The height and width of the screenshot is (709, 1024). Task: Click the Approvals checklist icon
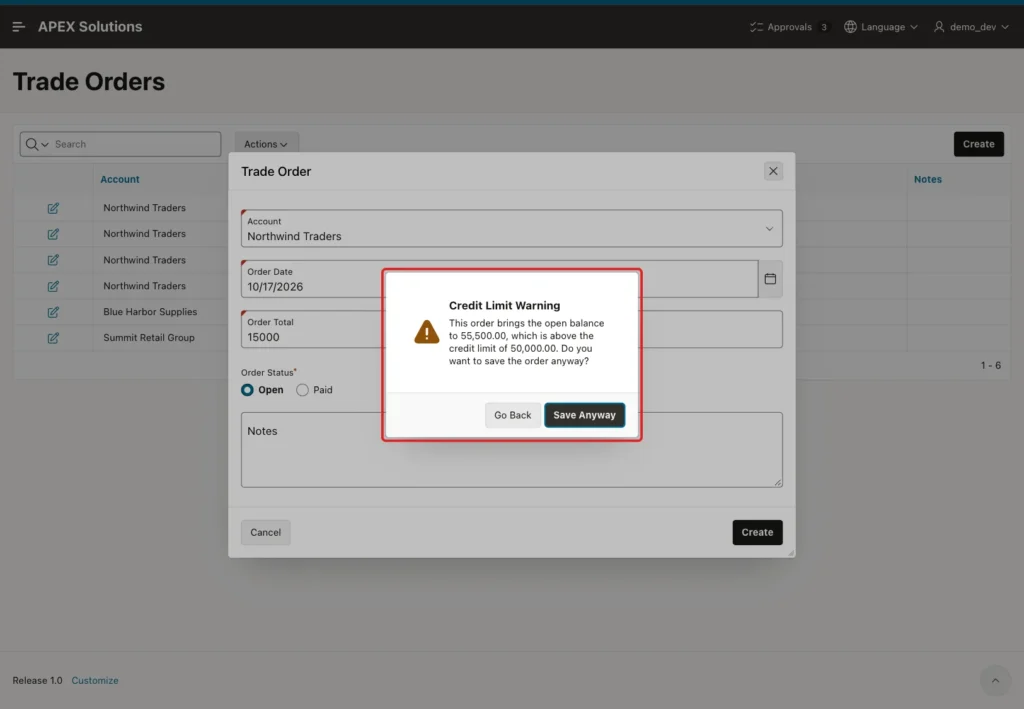pyautogui.click(x=756, y=27)
